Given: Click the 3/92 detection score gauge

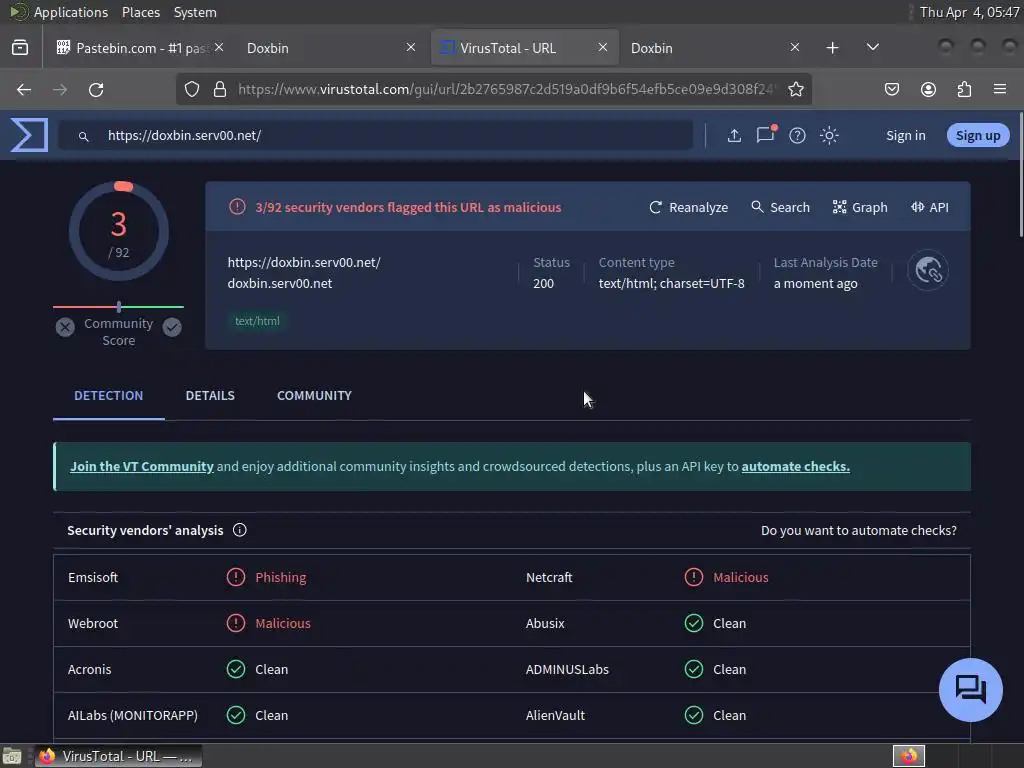Looking at the screenshot, I should [x=118, y=231].
